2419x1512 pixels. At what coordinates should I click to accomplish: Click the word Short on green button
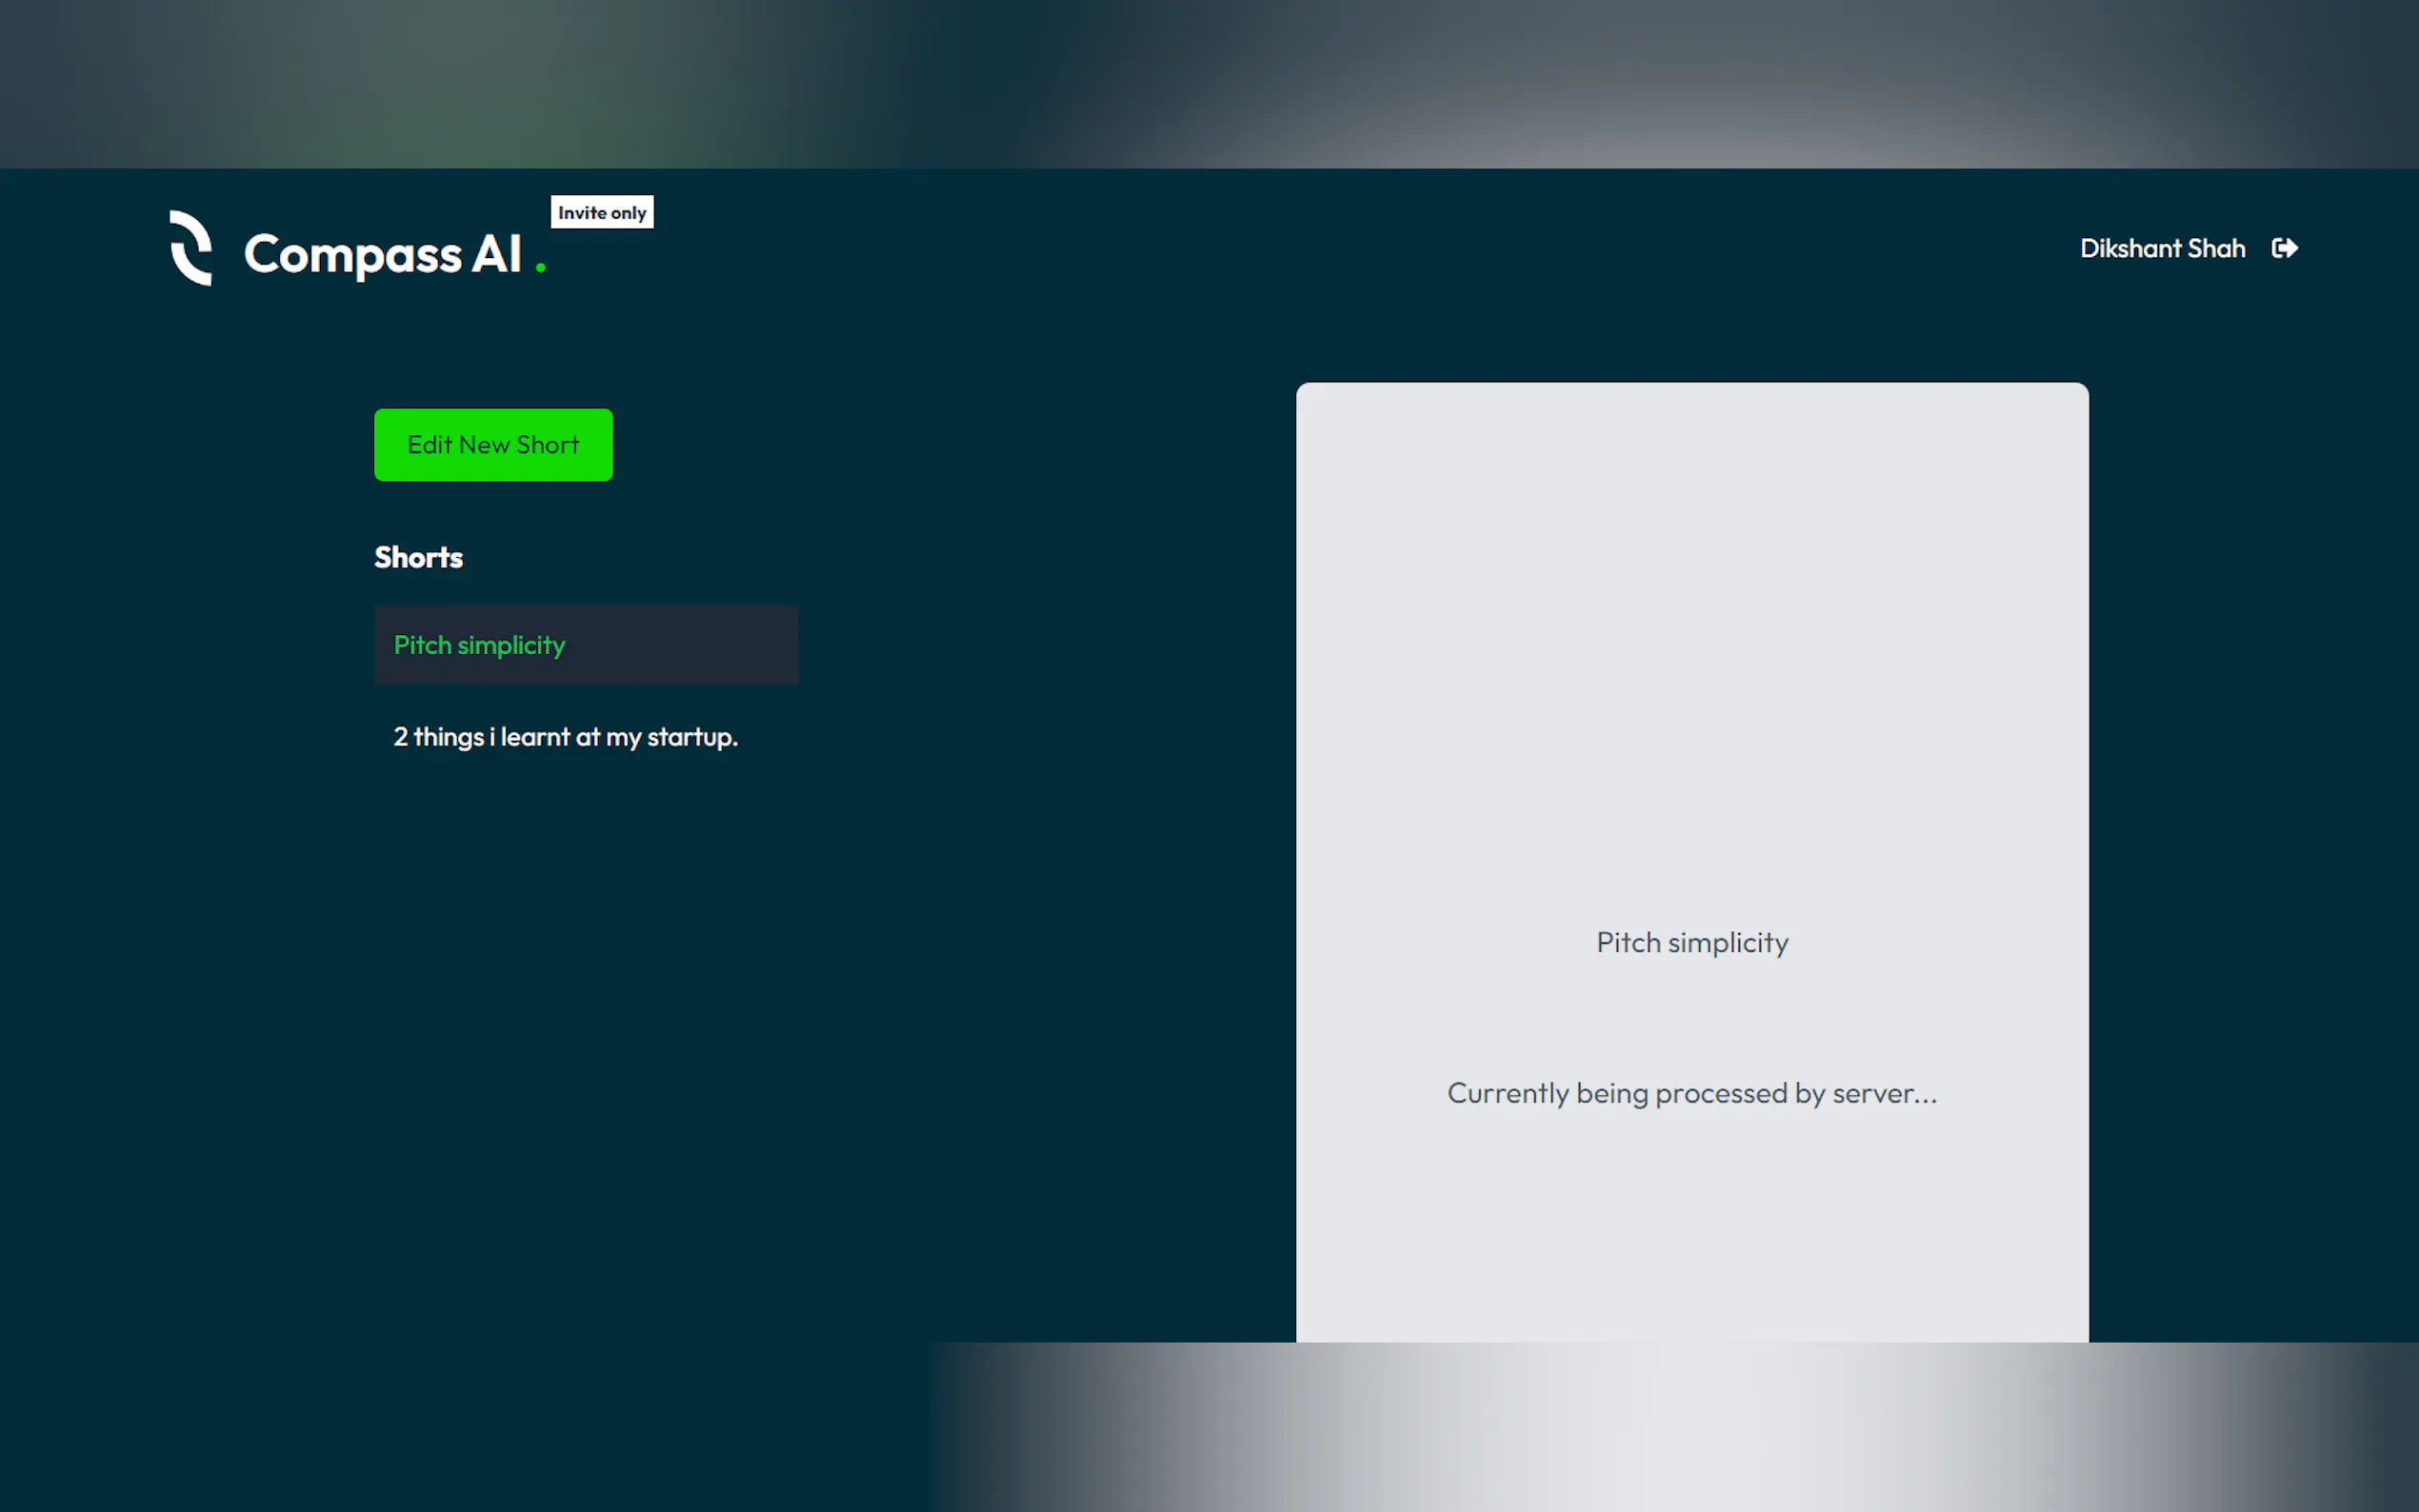tap(548, 445)
